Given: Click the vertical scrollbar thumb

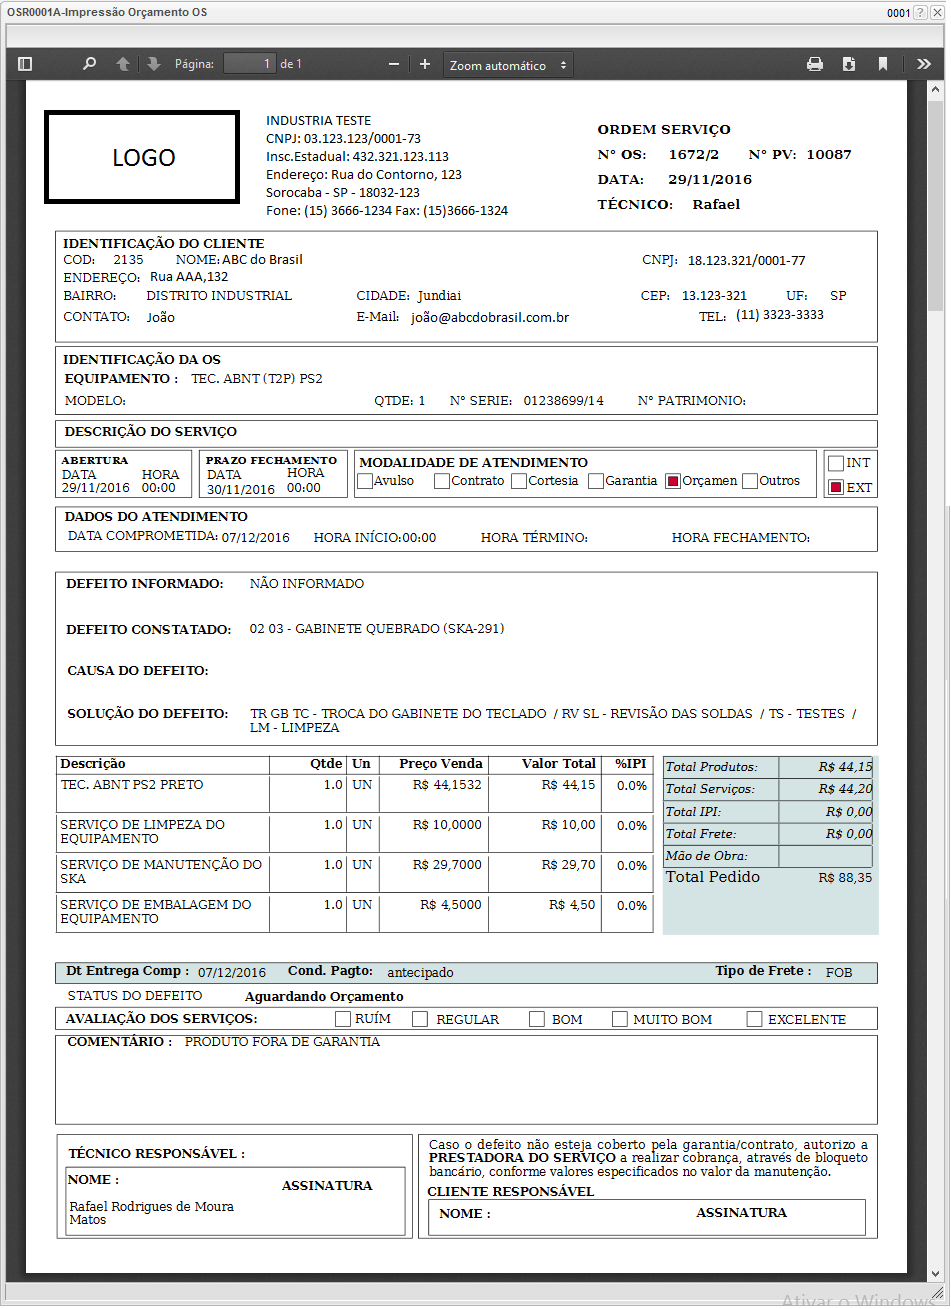Looking at the screenshot, I should coord(935,200).
